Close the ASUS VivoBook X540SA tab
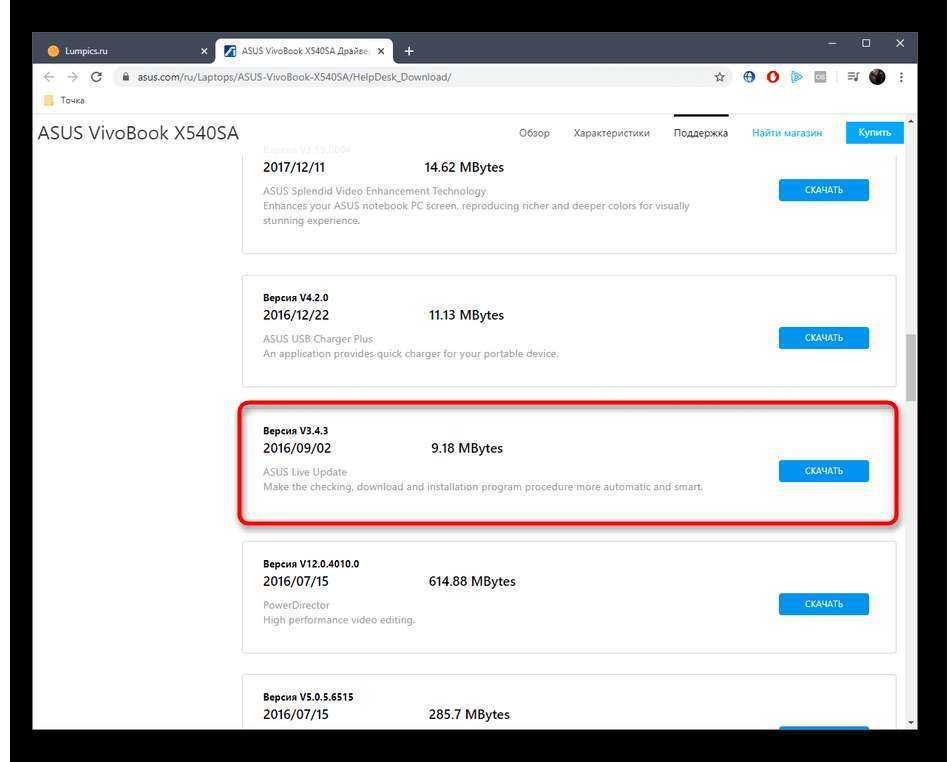This screenshot has width=950, height=762. [381, 51]
